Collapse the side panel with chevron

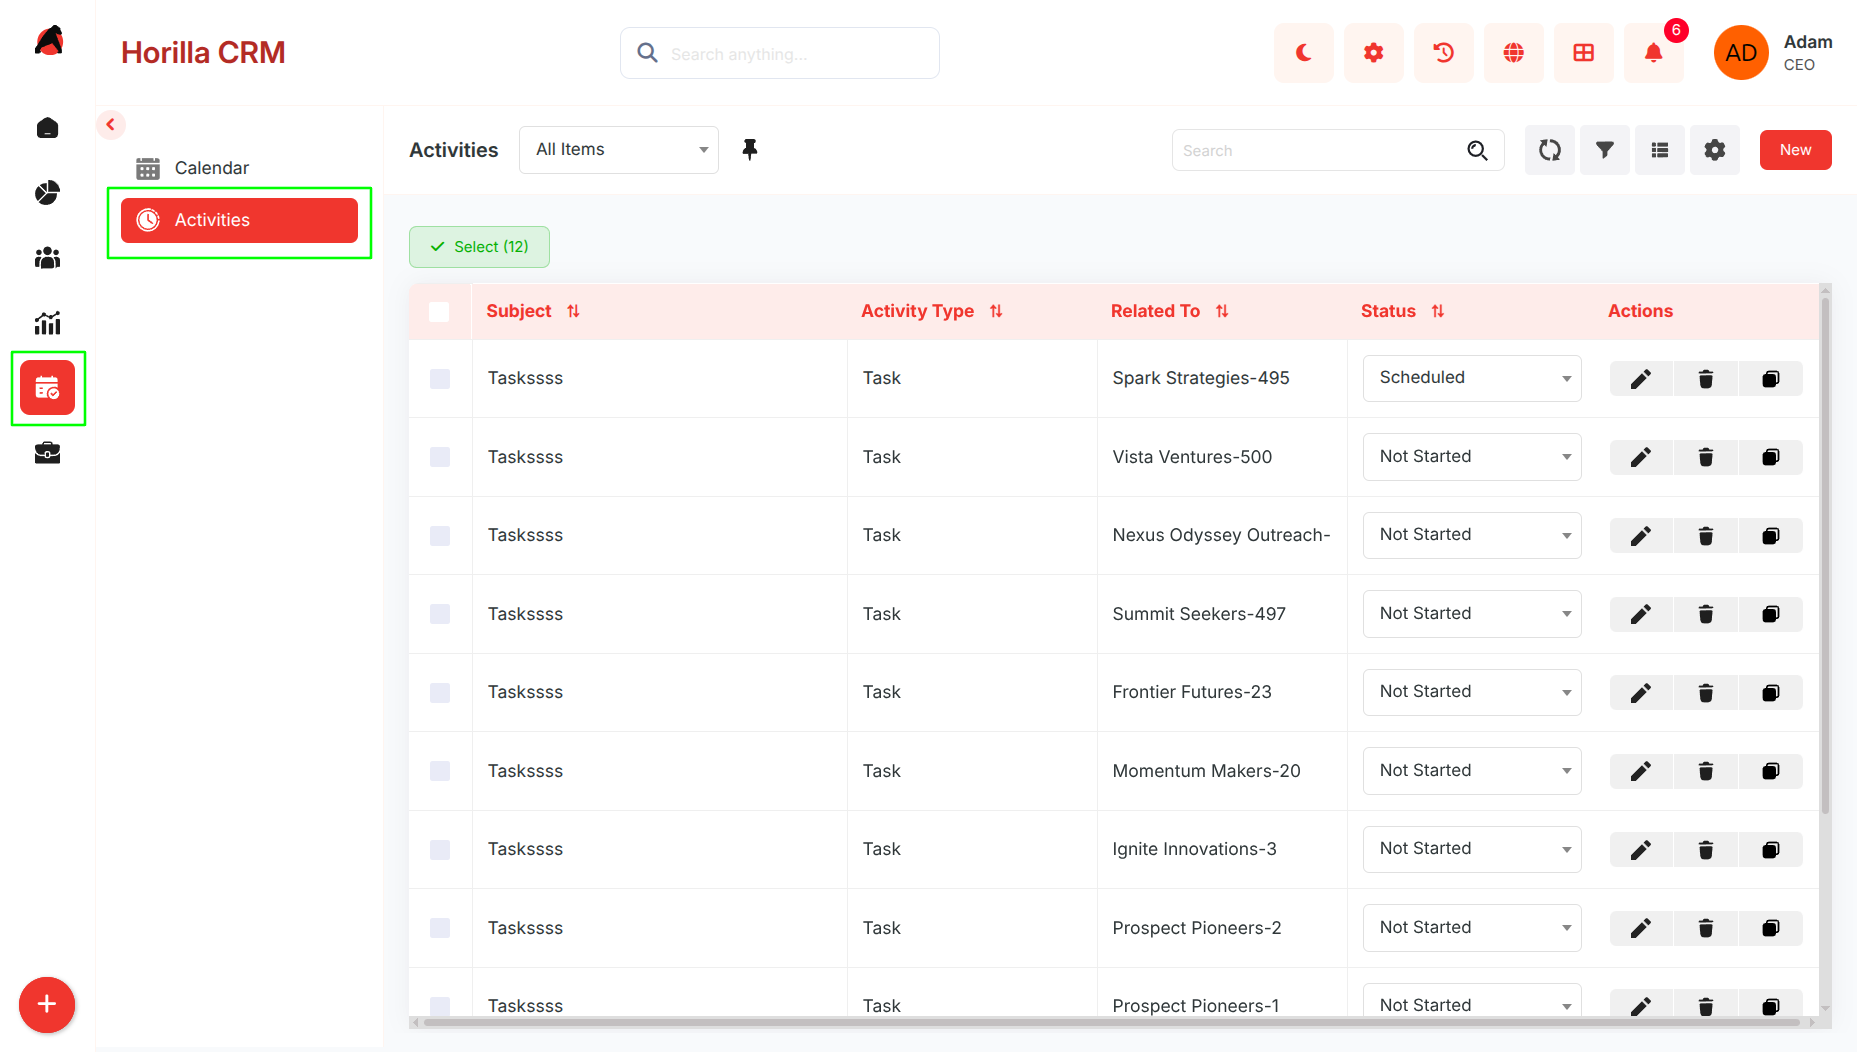[x=111, y=125]
